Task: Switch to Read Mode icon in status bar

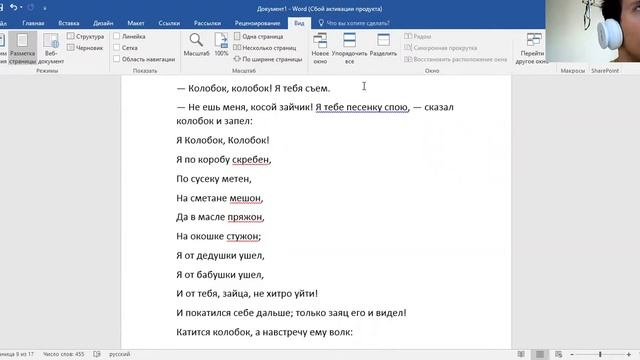Action: (x=521, y=354)
